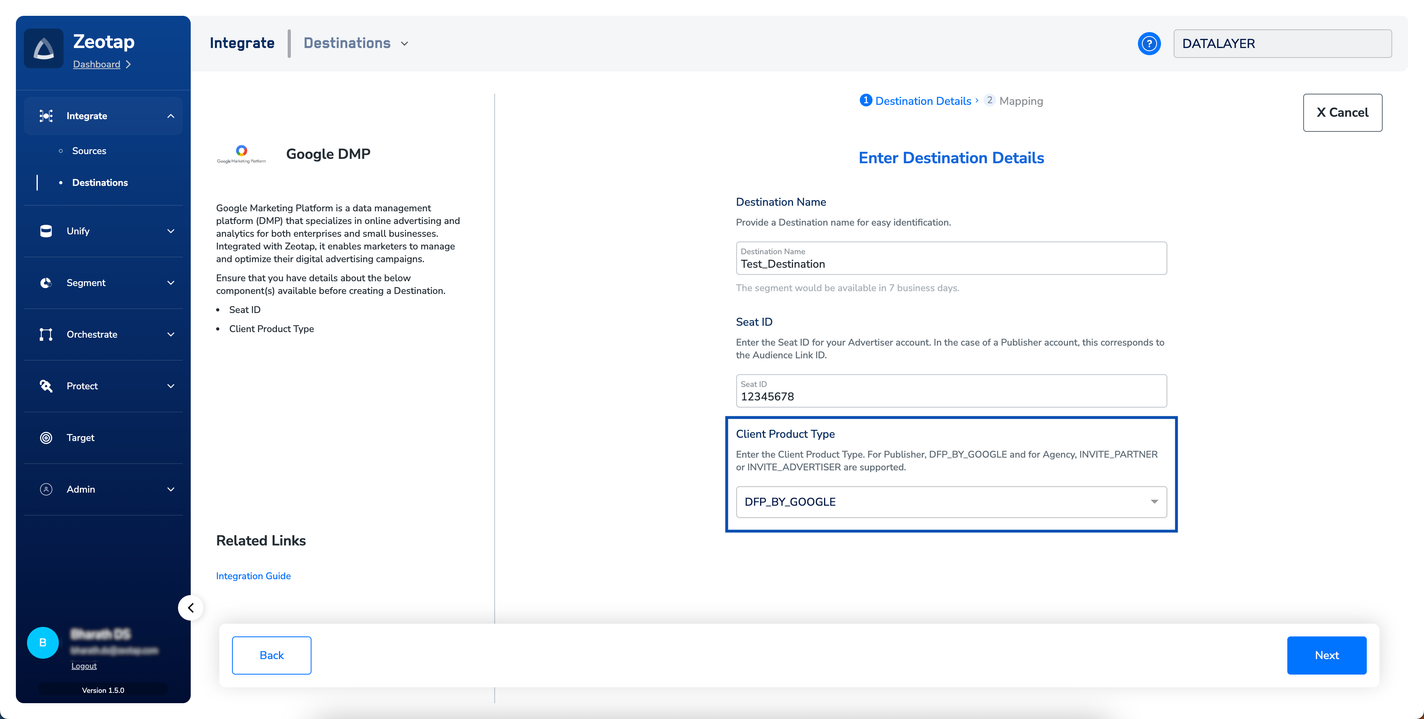The width and height of the screenshot is (1424, 719).
Task: Click Mapping step 2
Action: (x=1013, y=101)
